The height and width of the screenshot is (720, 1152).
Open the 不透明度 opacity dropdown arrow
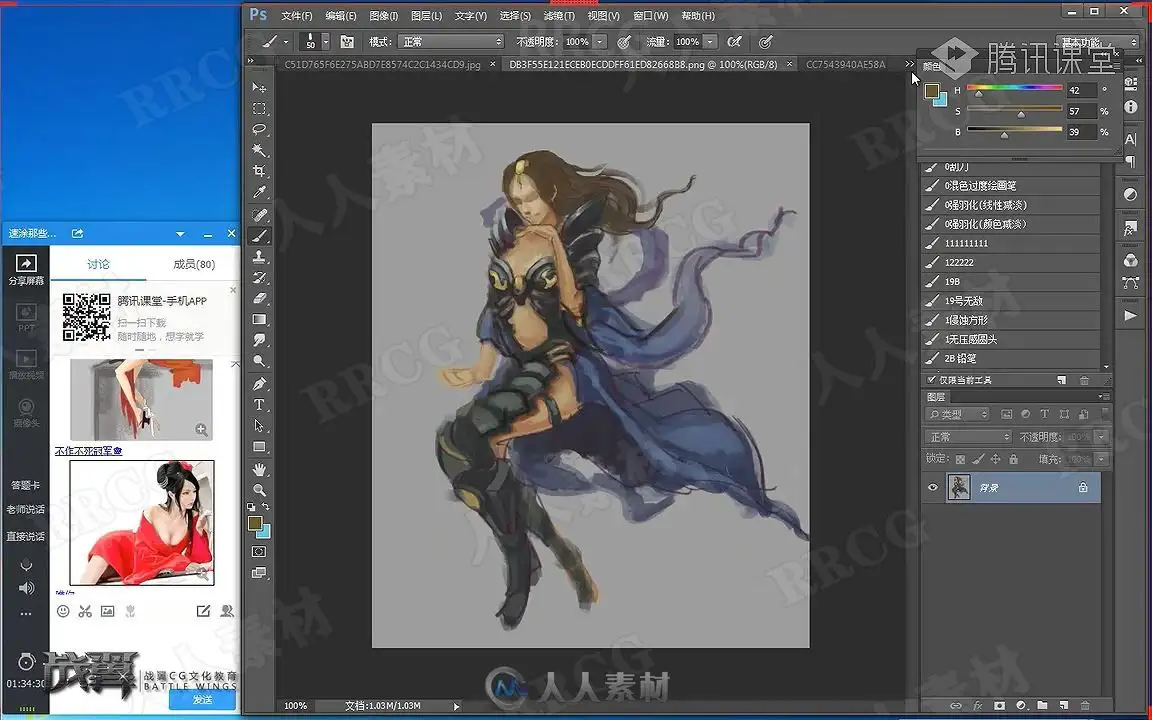600,42
